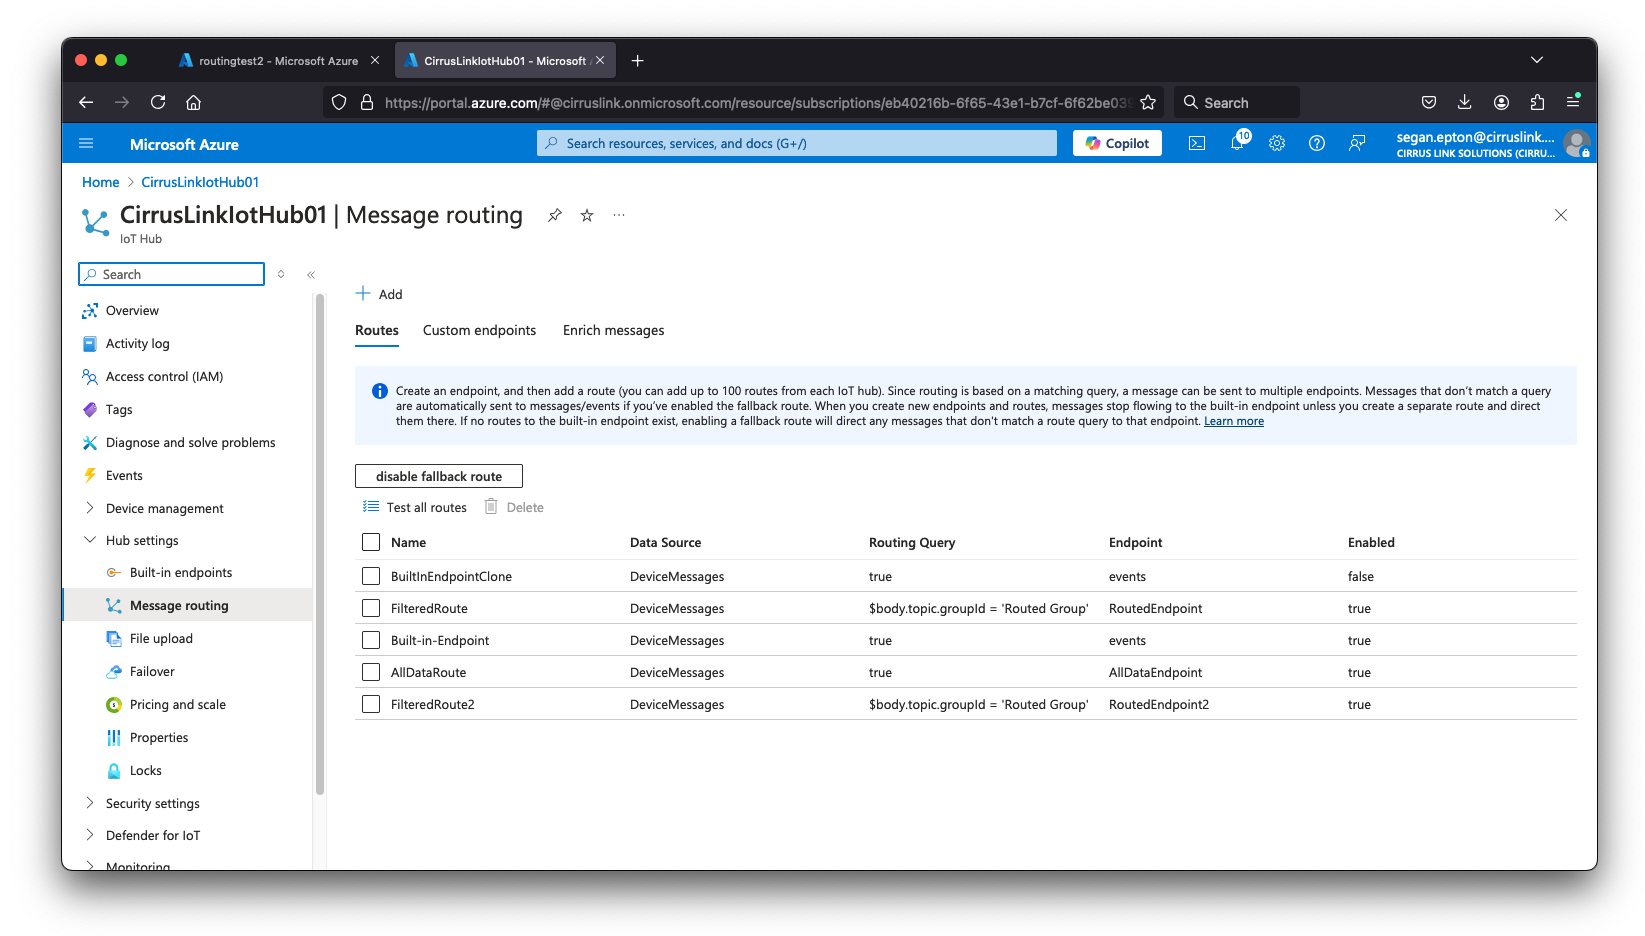Switch to Custom endpoints tab
The width and height of the screenshot is (1645, 936).
click(479, 331)
